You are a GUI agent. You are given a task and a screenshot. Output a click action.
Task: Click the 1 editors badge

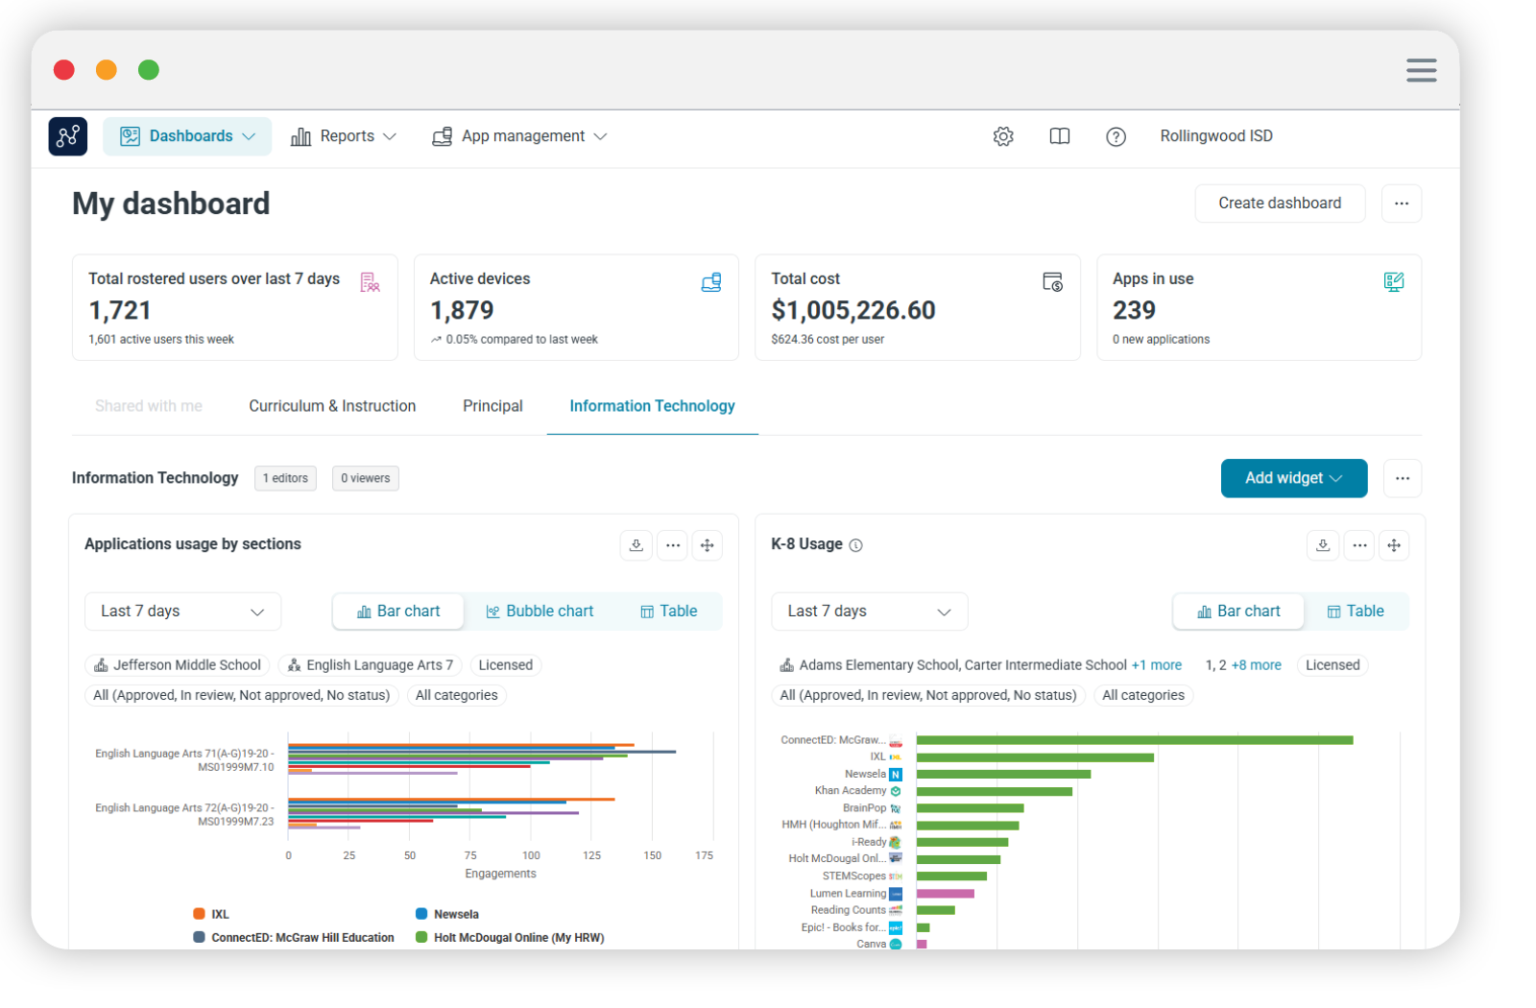[x=285, y=478]
